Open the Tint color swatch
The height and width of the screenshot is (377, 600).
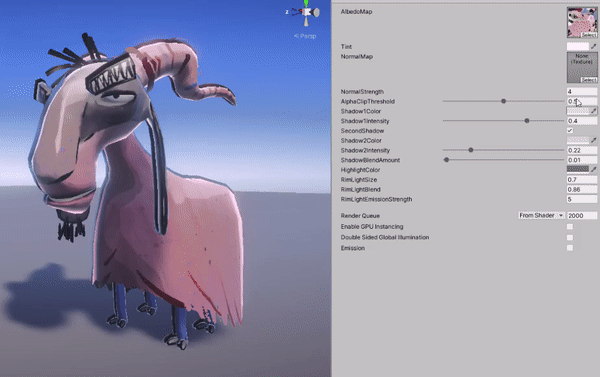pos(578,46)
